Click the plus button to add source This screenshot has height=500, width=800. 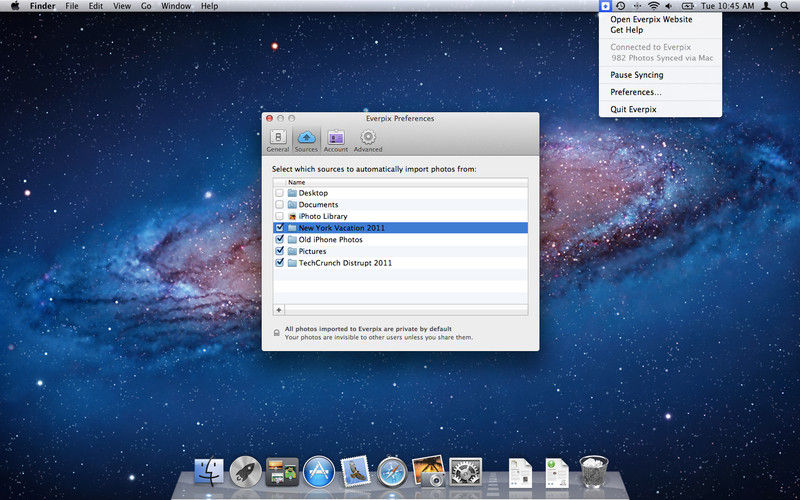[279, 310]
